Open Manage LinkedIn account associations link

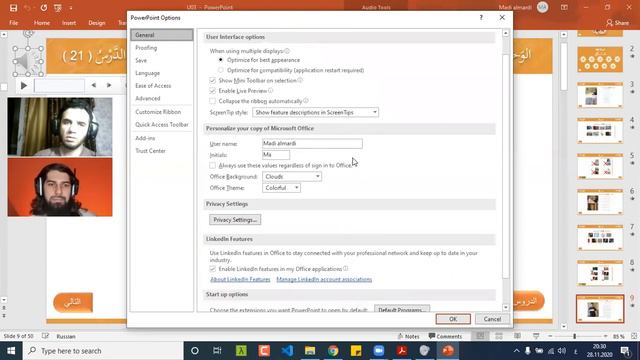click(x=324, y=279)
